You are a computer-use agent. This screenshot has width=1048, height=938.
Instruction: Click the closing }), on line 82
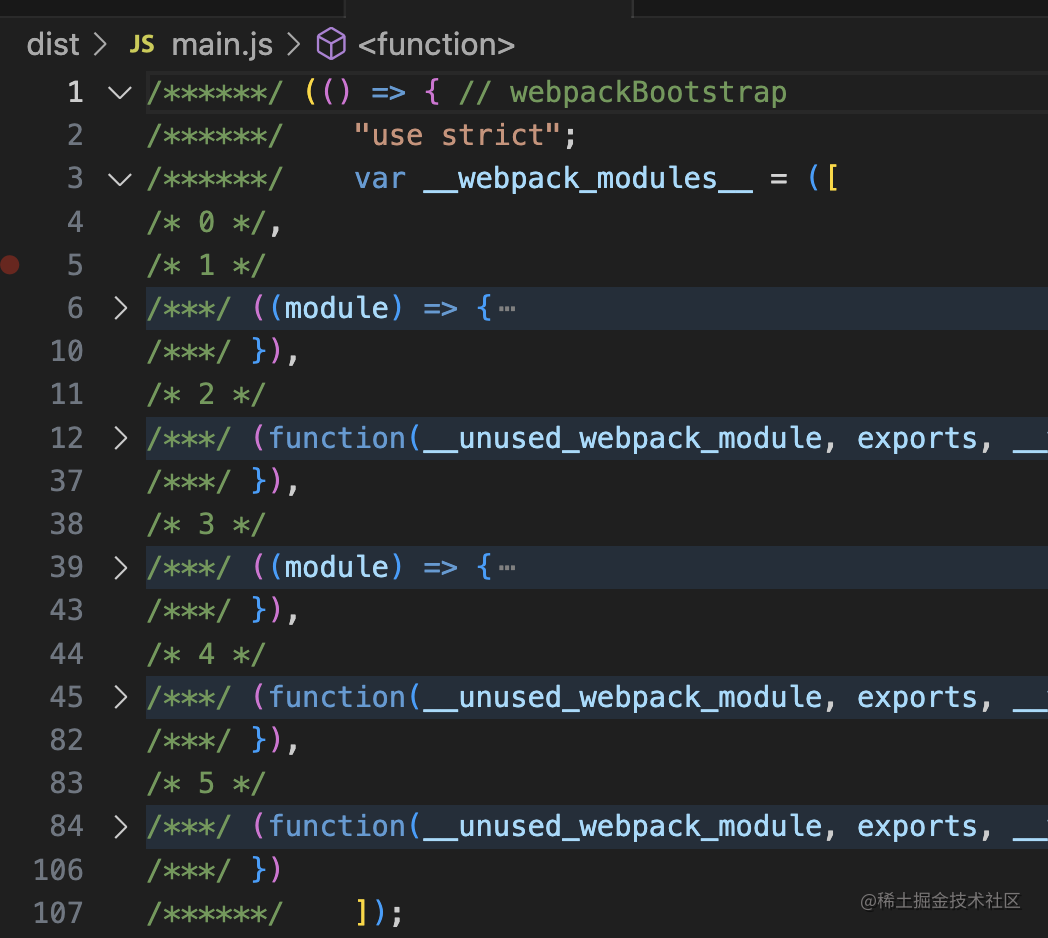coord(275,740)
